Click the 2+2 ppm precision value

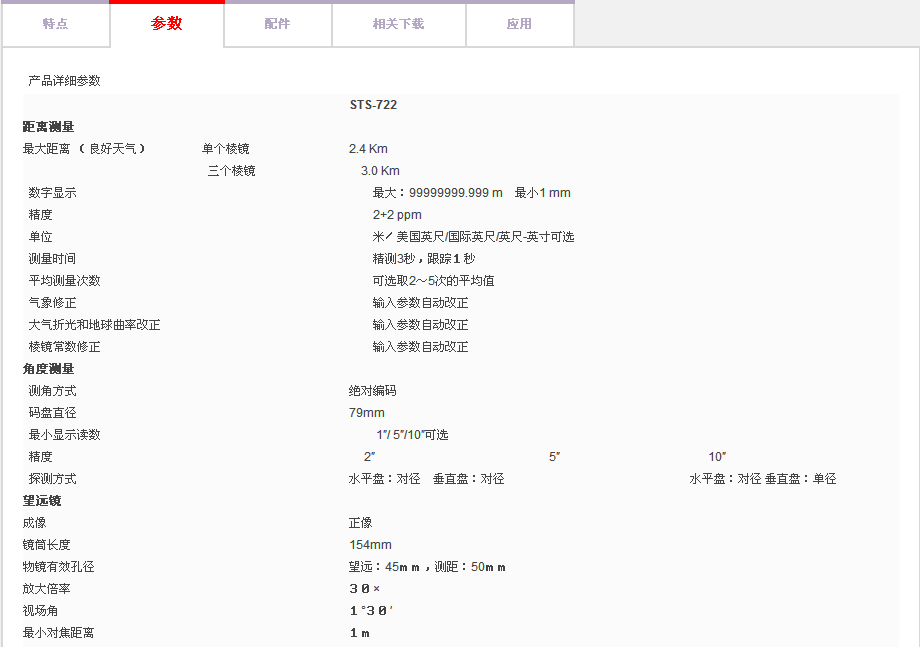pos(397,215)
